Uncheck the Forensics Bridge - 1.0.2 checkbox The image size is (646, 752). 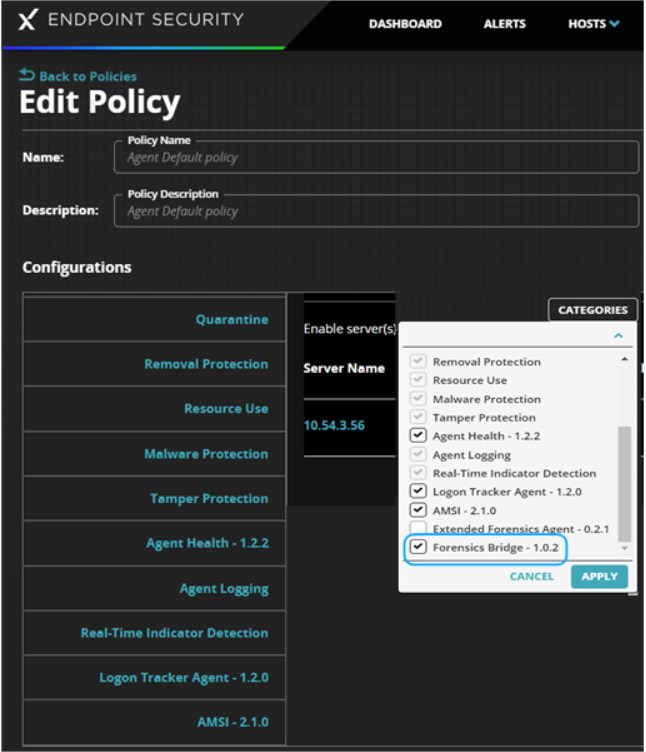(418, 546)
